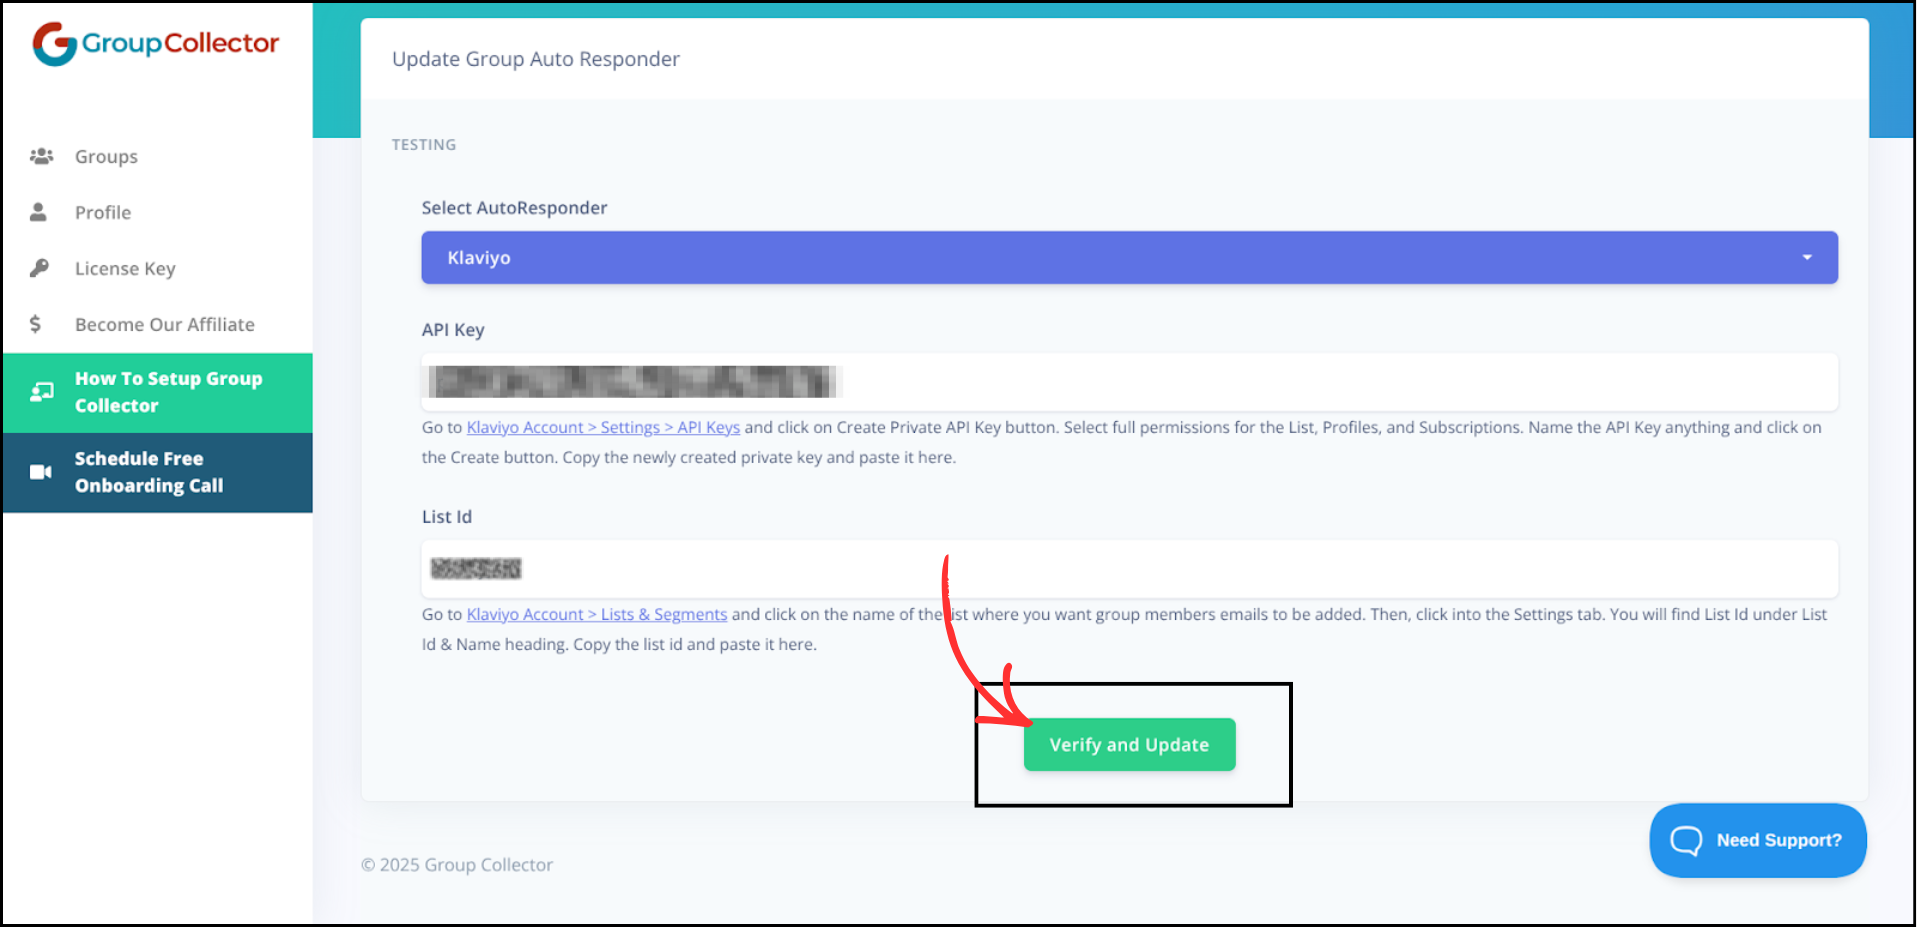Click the setup tutorial screen icon
This screenshot has width=1919, height=927.
(40, 392)
